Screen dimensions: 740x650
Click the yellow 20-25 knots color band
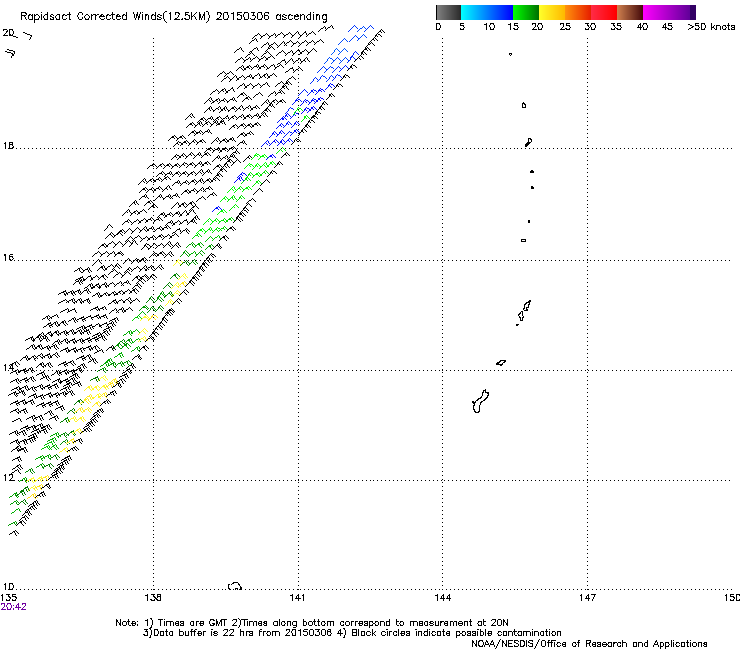[552, 12]
